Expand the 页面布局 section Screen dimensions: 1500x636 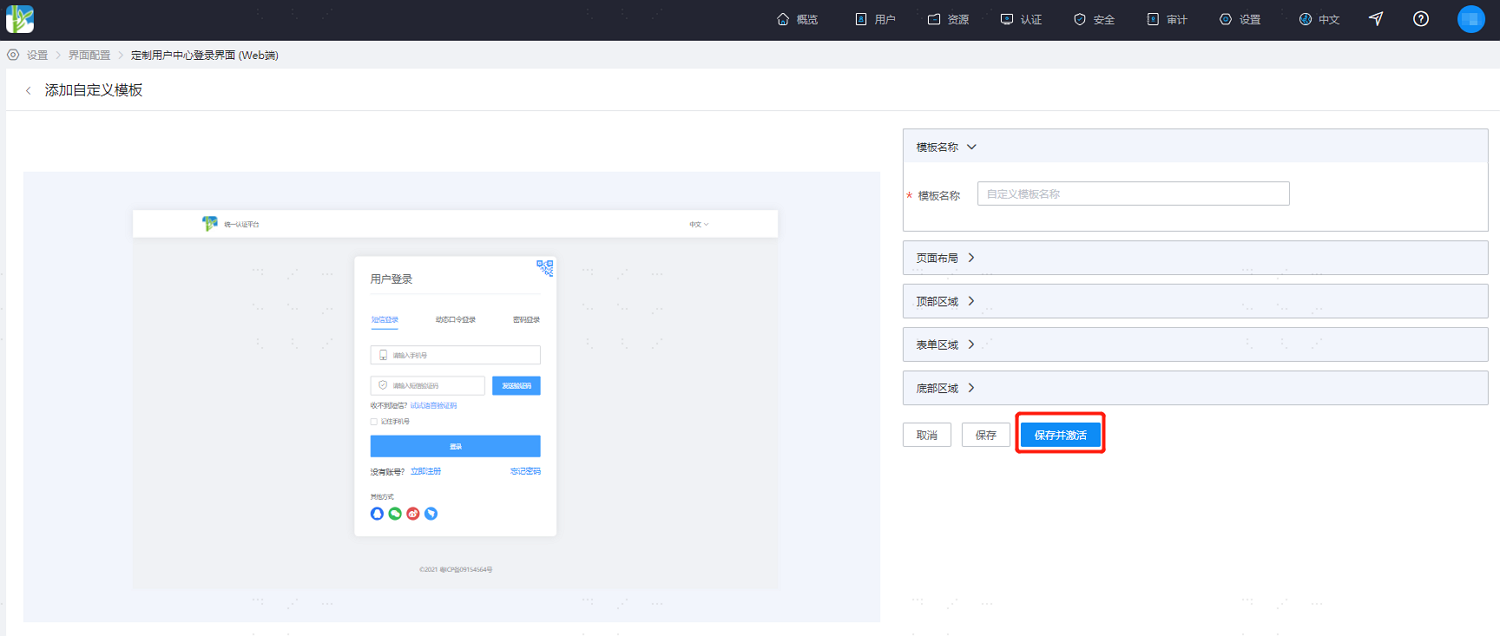click(x=1195, y=257)
